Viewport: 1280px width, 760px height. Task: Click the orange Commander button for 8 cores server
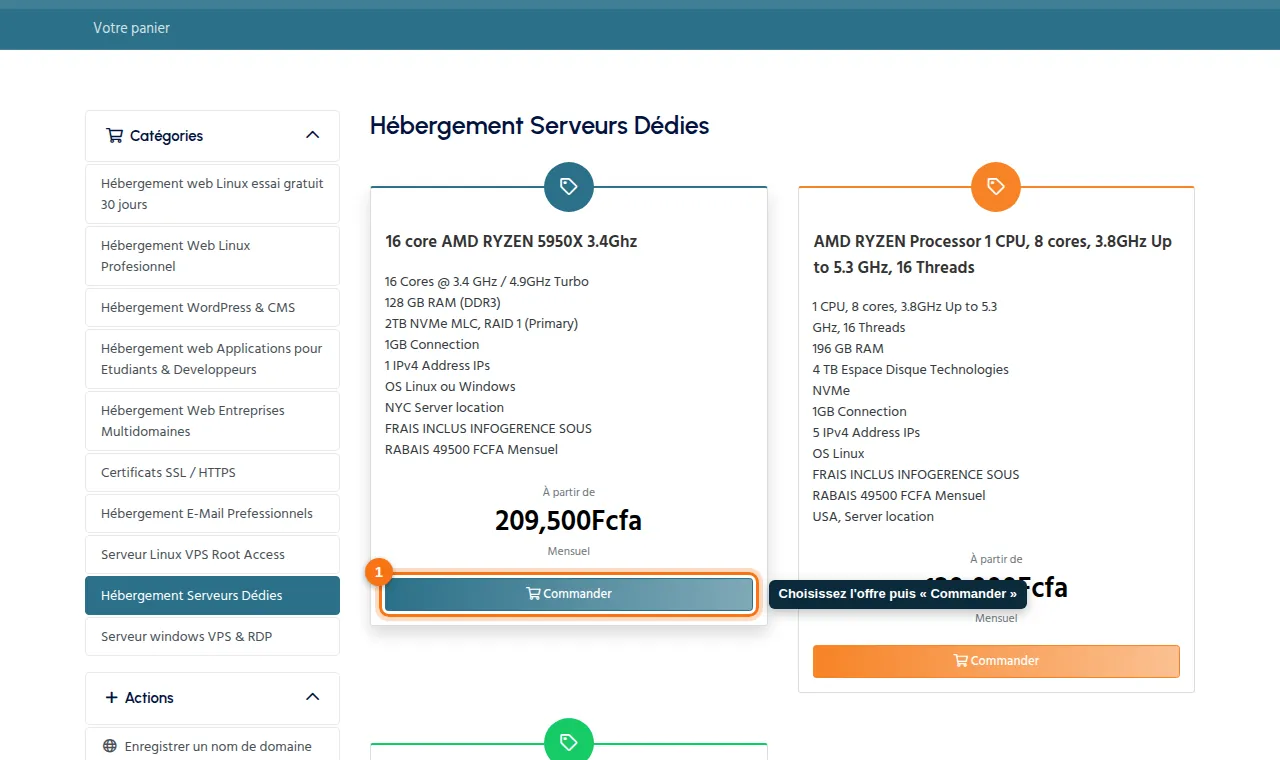tap(996, 661)
